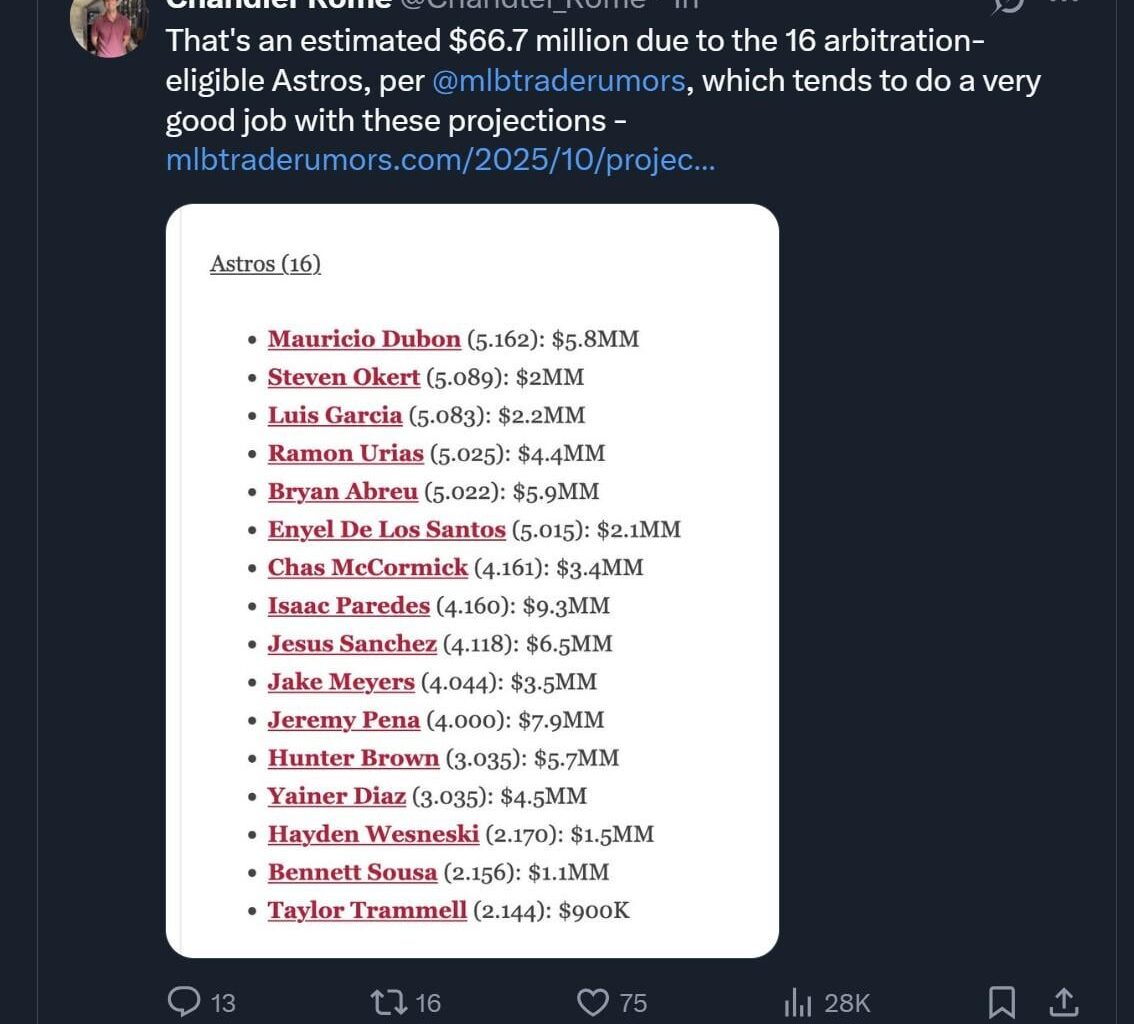The image size is (1134, 1024).
Task: Open the reply icon to comment
Action: coord(185,1001)
